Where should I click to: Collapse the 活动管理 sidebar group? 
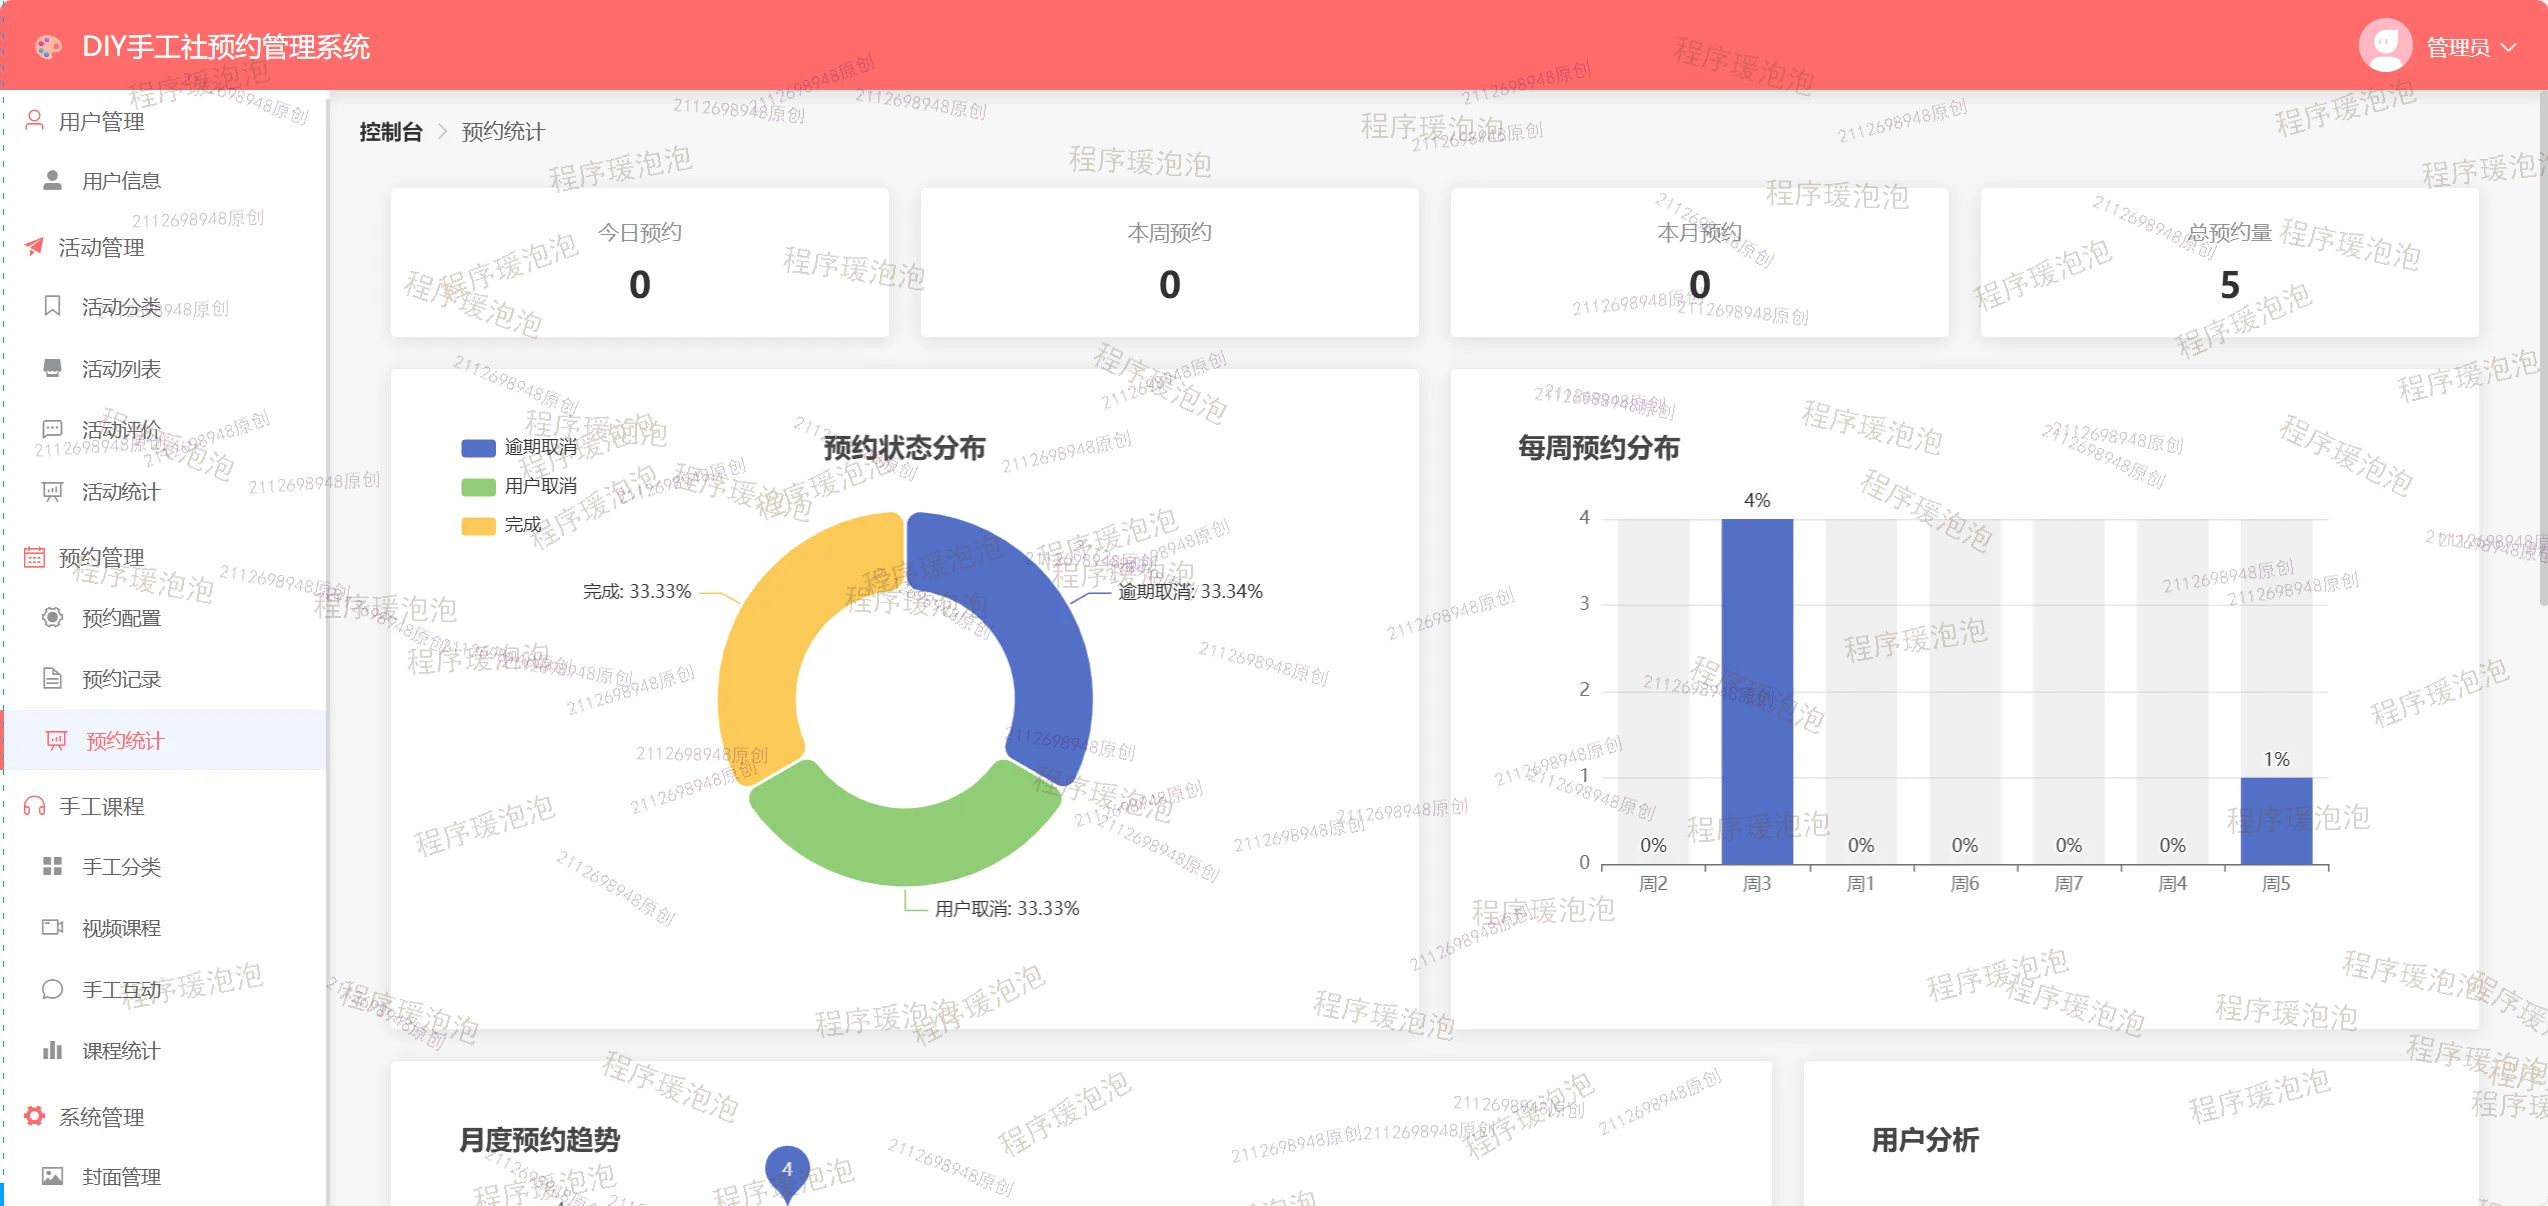coord(101,247)
